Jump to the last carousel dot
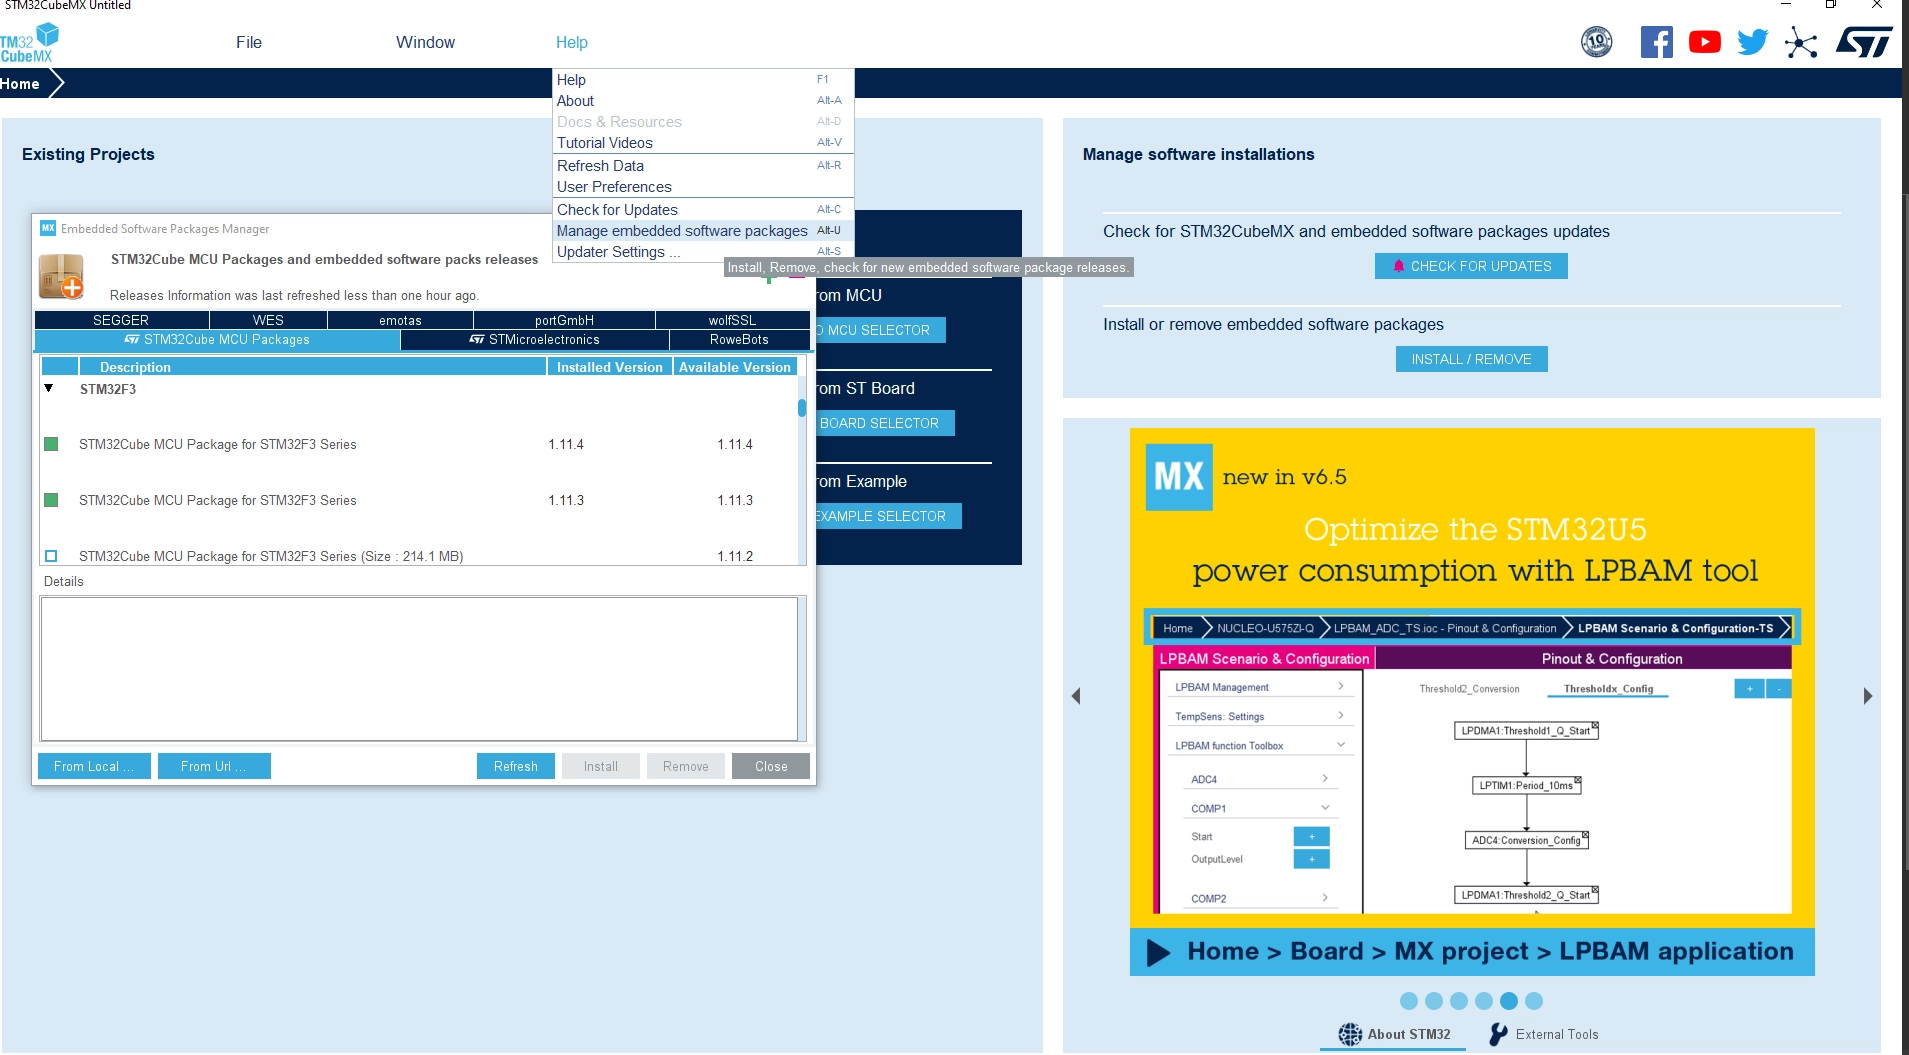This screenshot has height=1055, width=1909. [1534, 1001]
